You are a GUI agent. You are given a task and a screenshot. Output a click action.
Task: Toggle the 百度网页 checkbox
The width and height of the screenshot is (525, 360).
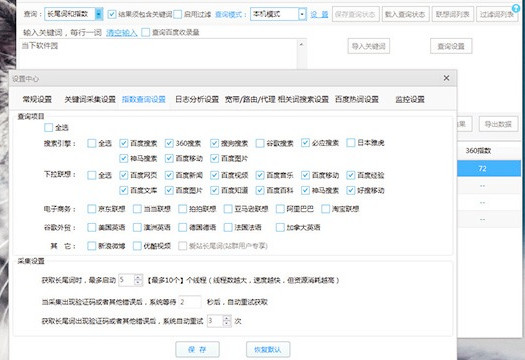click(x=124, y=175)
